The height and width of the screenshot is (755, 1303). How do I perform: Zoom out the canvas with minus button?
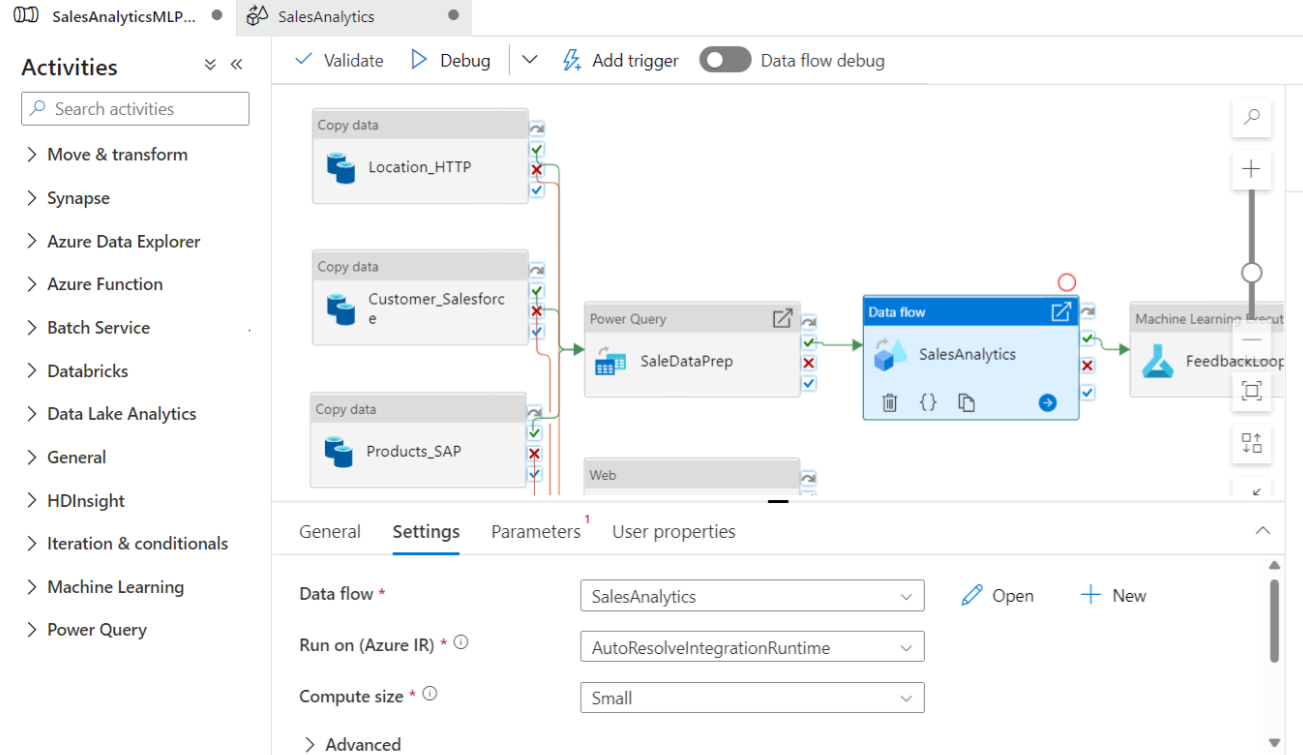pyautogui.click(x=1251, y=340)
